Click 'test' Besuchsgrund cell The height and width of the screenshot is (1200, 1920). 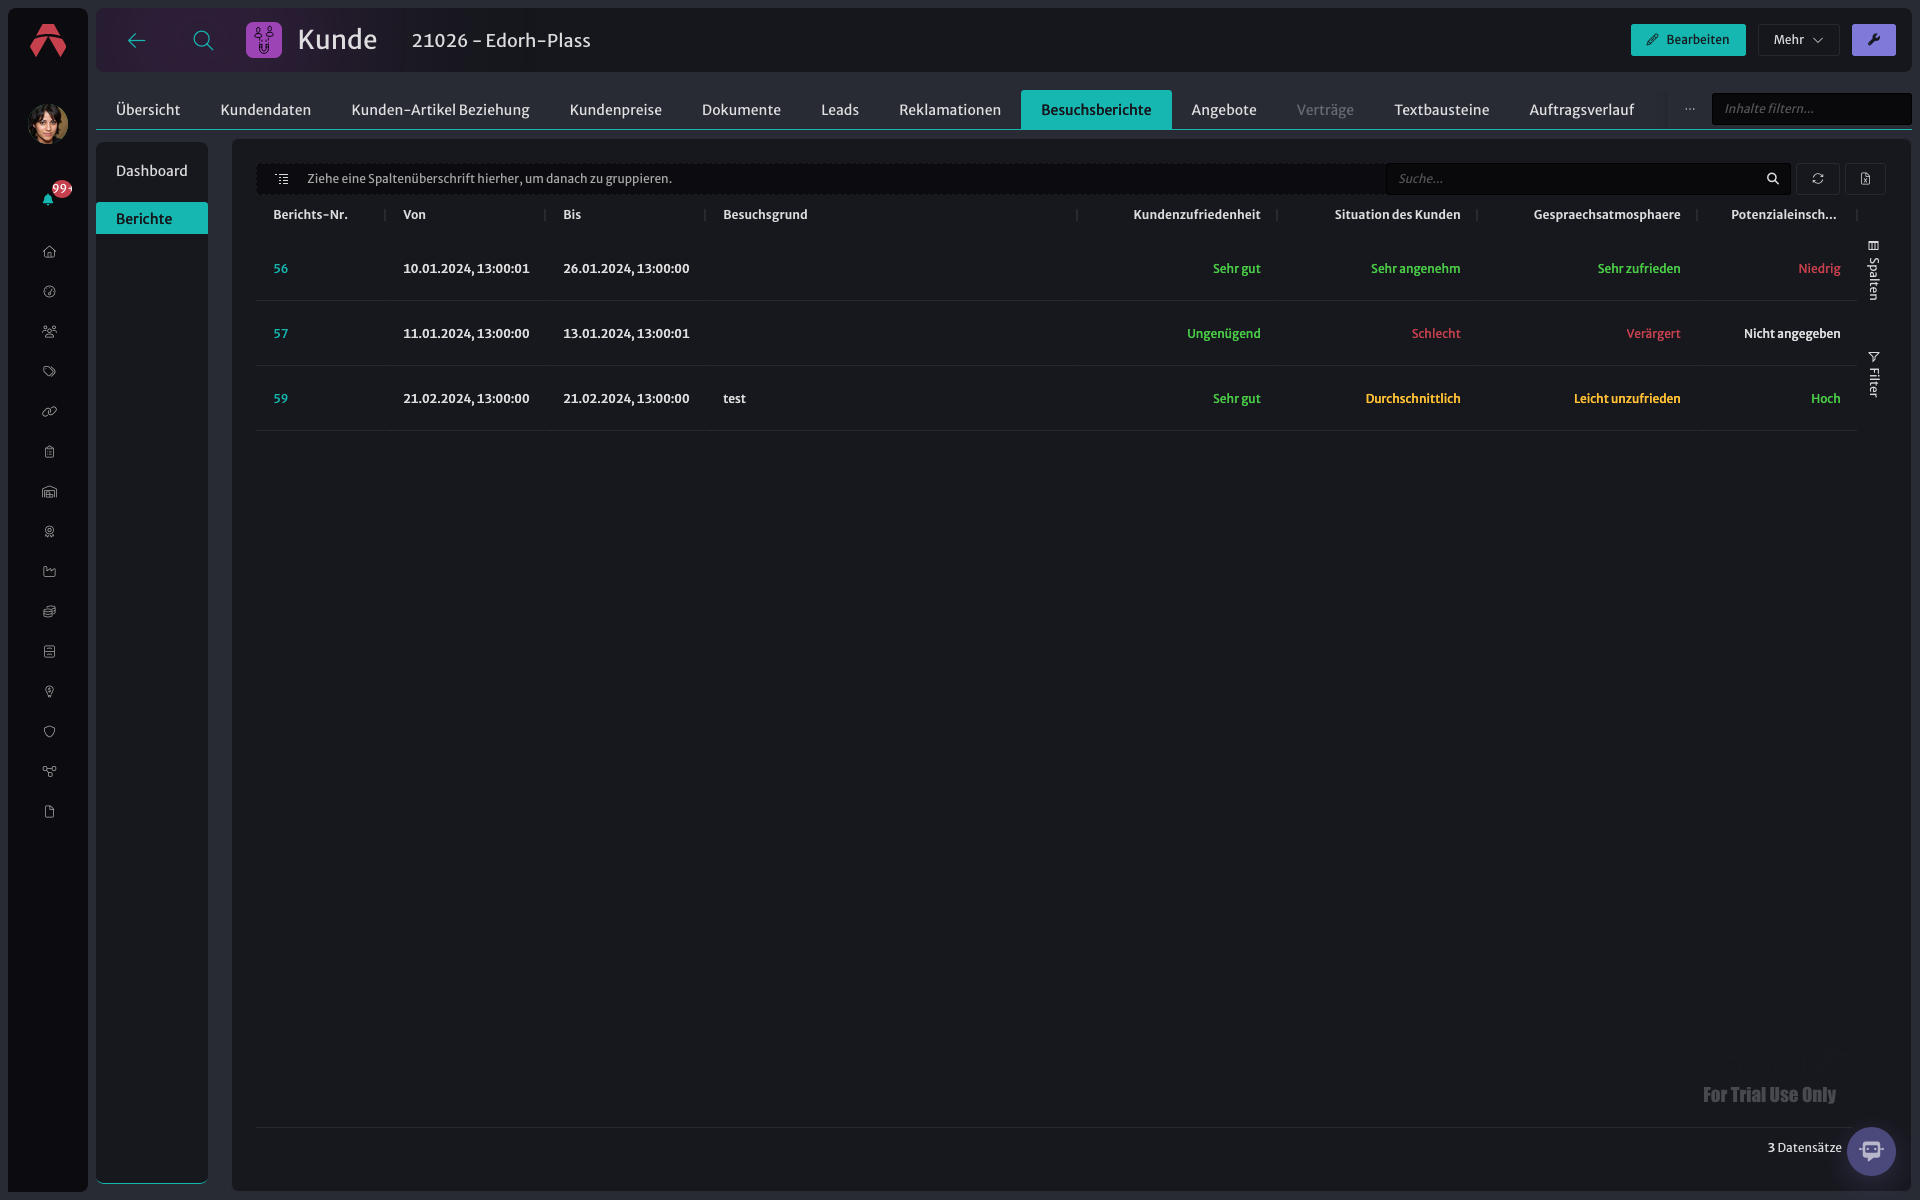pyautogui.click(x=734, y=399)
